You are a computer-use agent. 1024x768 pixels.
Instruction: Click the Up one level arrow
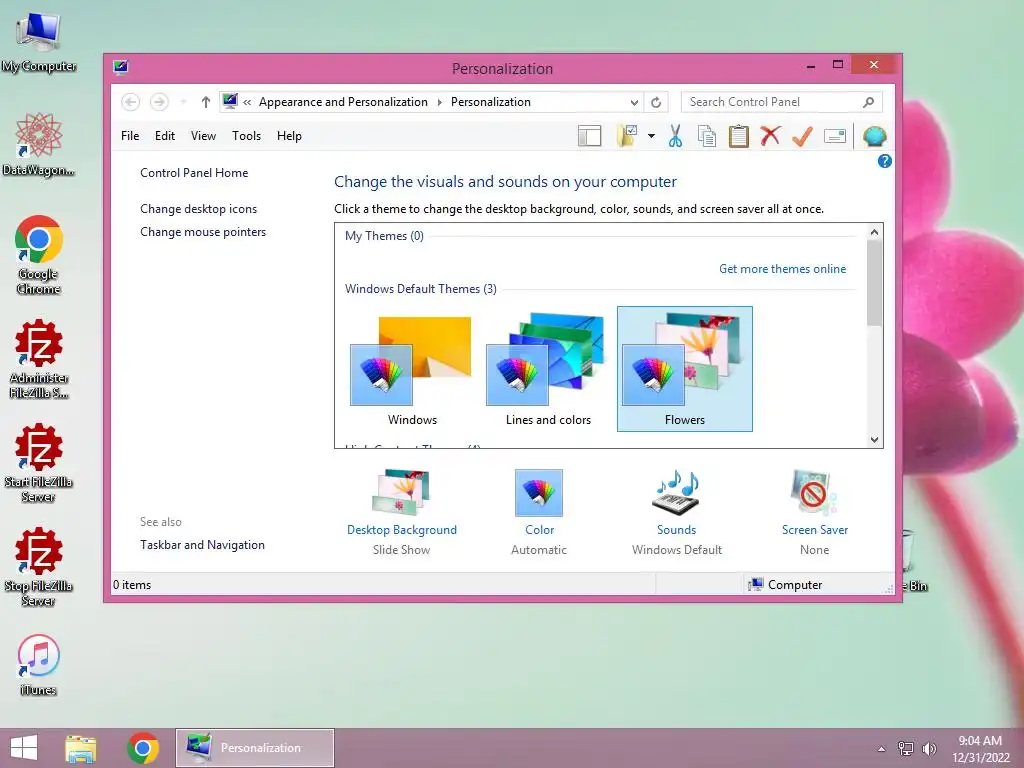[x=206, y=102]
